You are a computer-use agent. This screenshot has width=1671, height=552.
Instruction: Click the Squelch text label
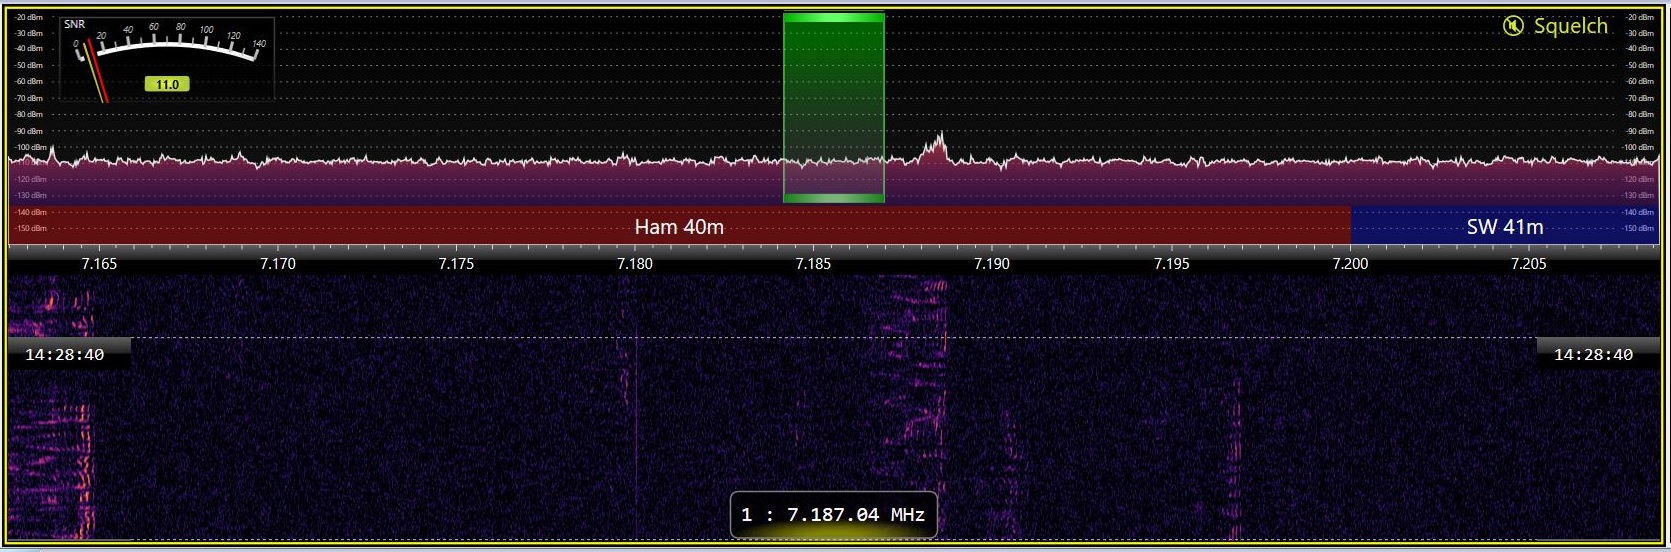tap(1570, 26)
